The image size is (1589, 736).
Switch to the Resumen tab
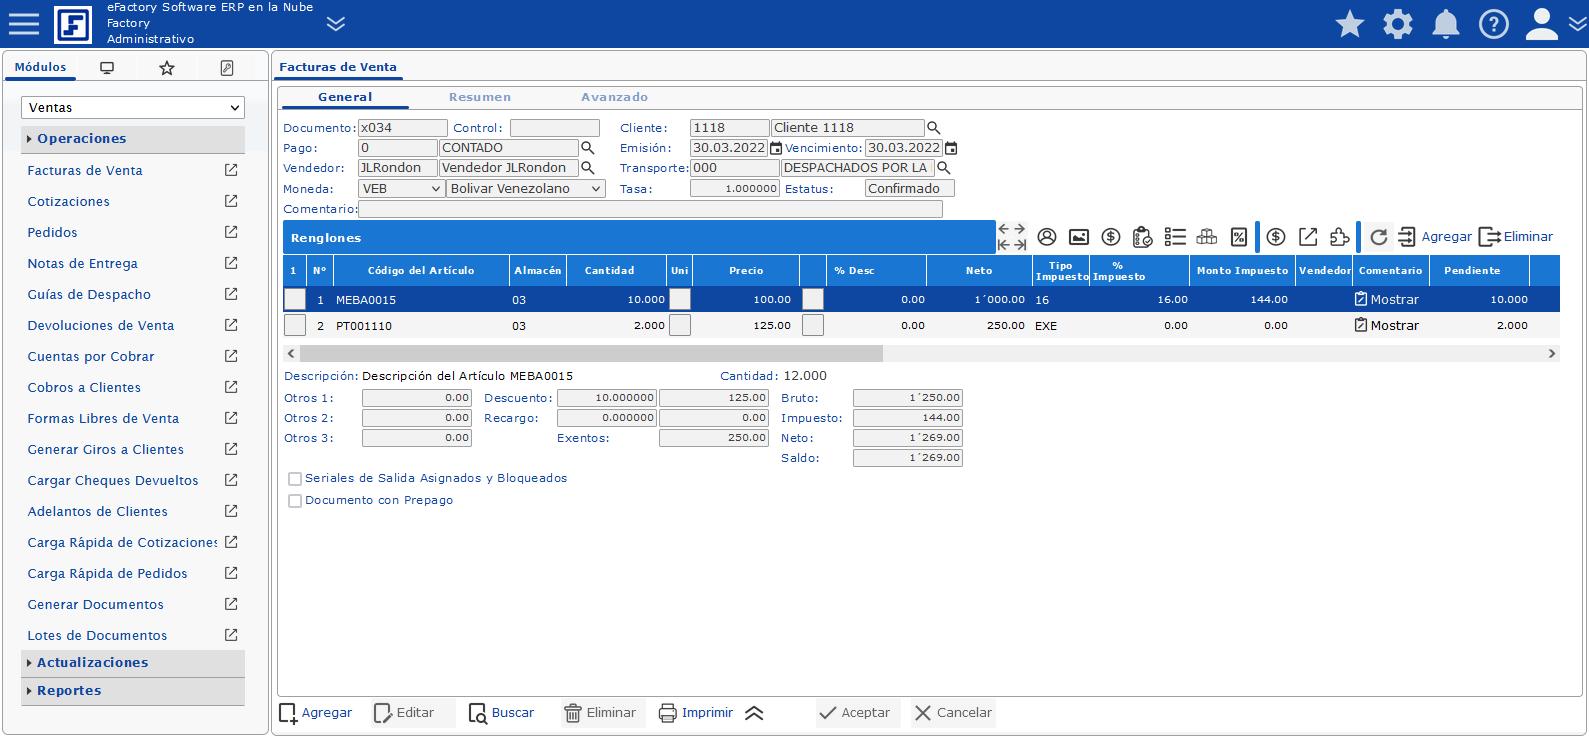(x=480, y=97)
